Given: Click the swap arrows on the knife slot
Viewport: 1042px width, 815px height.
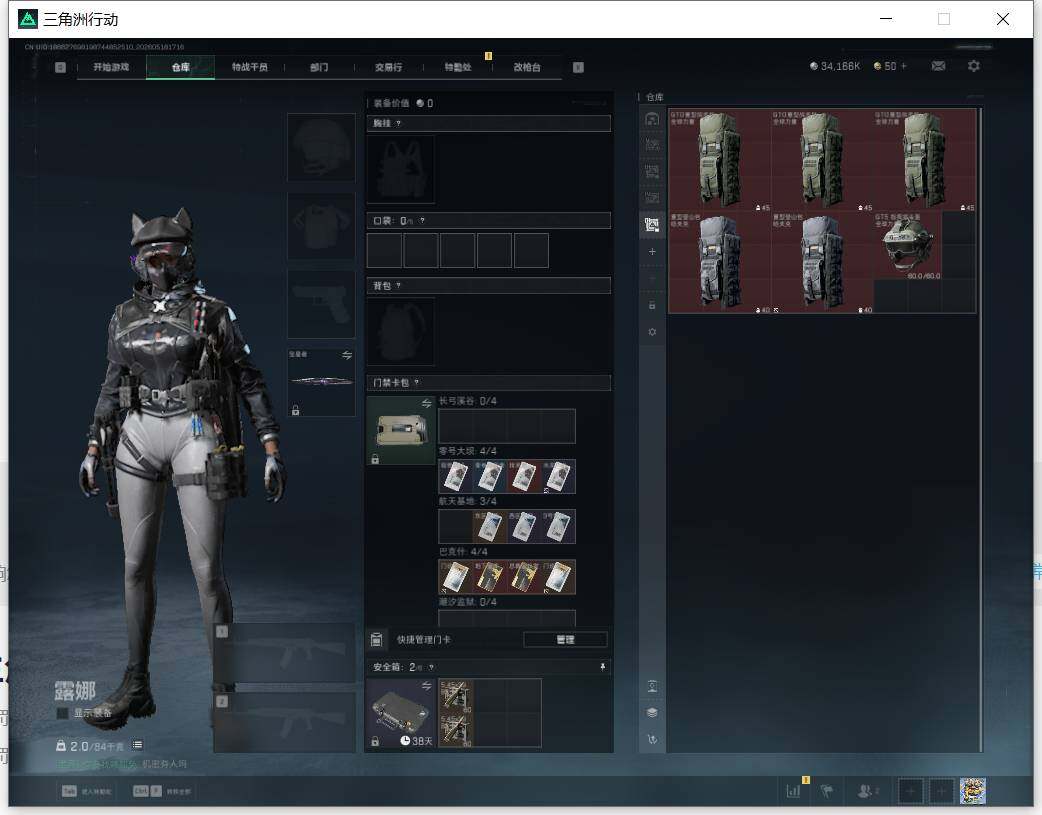Looking at the screenshot, I should tap(347, 355).
